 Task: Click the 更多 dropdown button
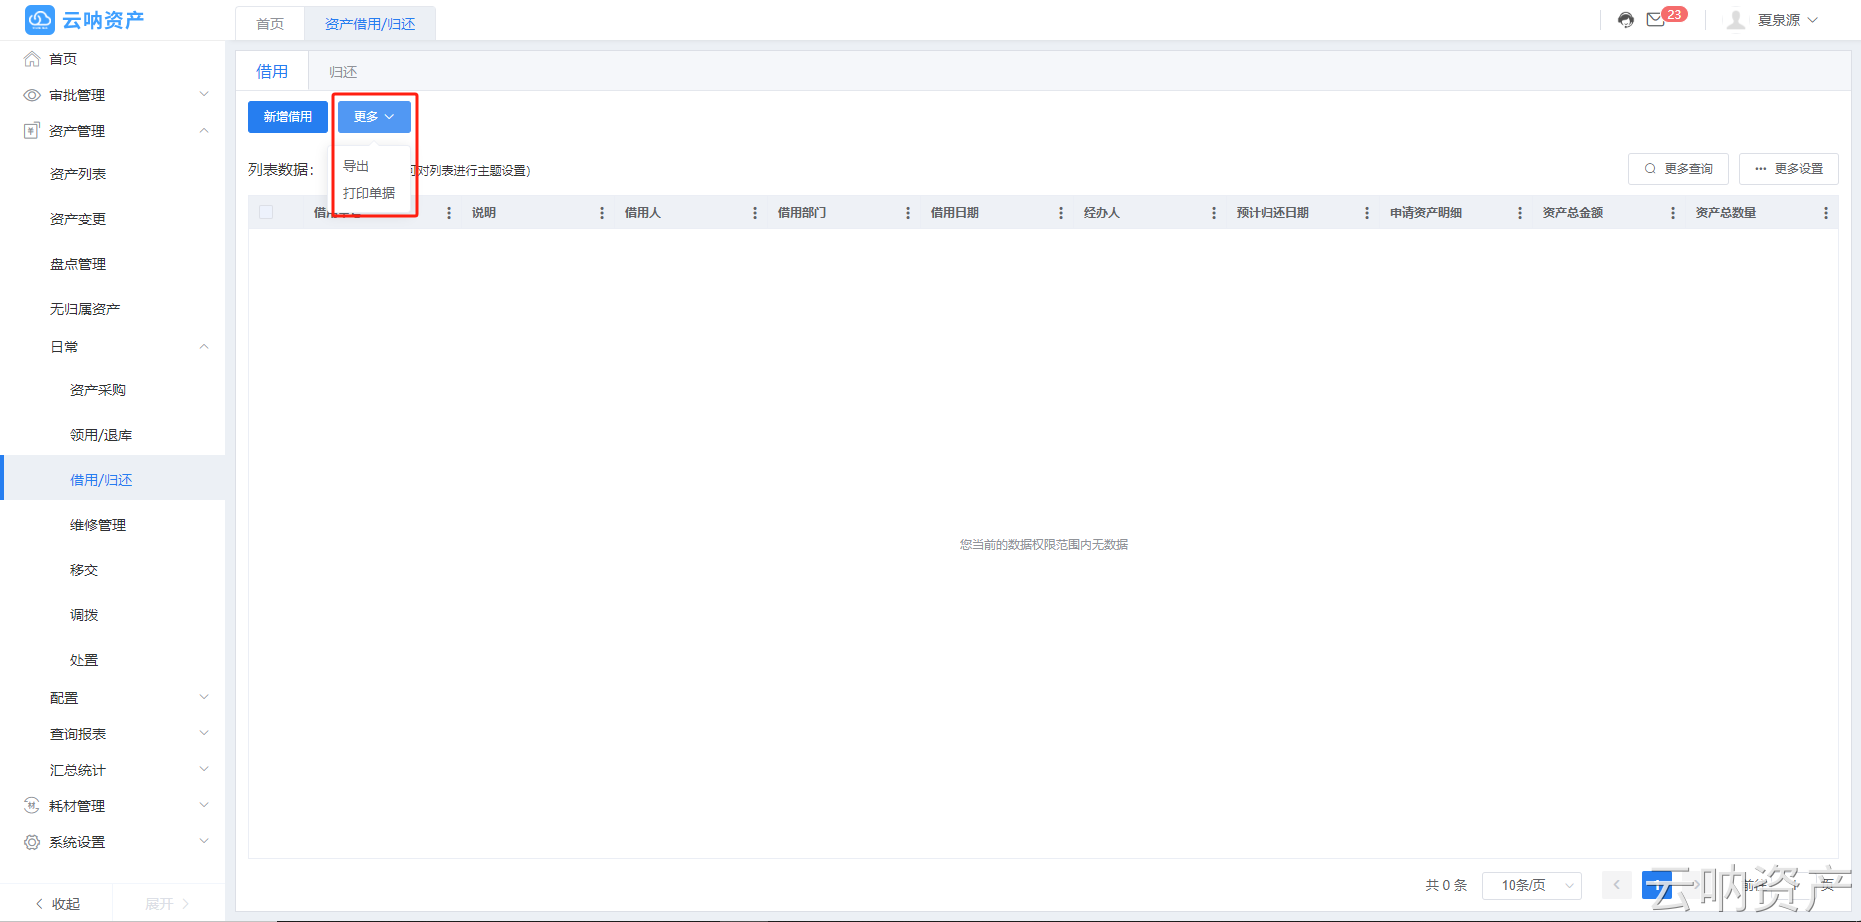(374, 117)
